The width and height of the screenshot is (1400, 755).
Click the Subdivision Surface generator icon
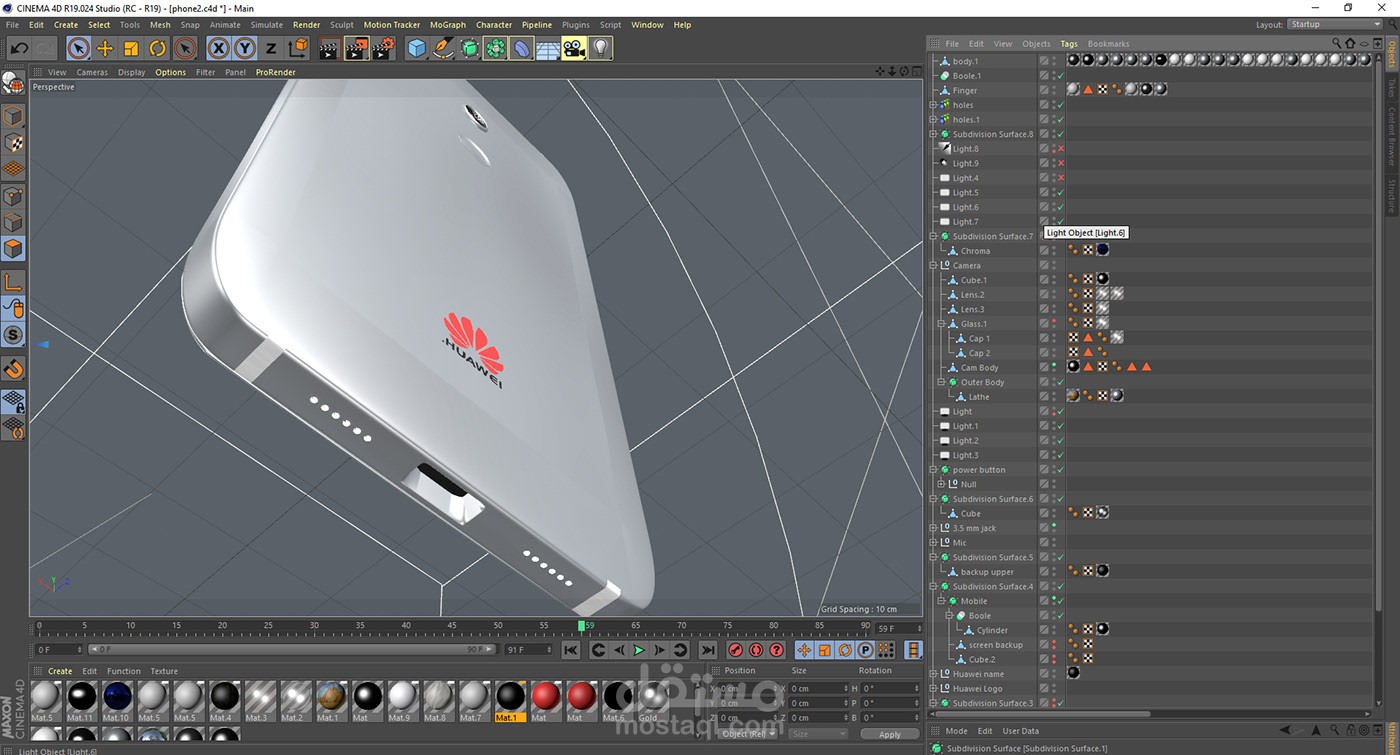[469, 48]
